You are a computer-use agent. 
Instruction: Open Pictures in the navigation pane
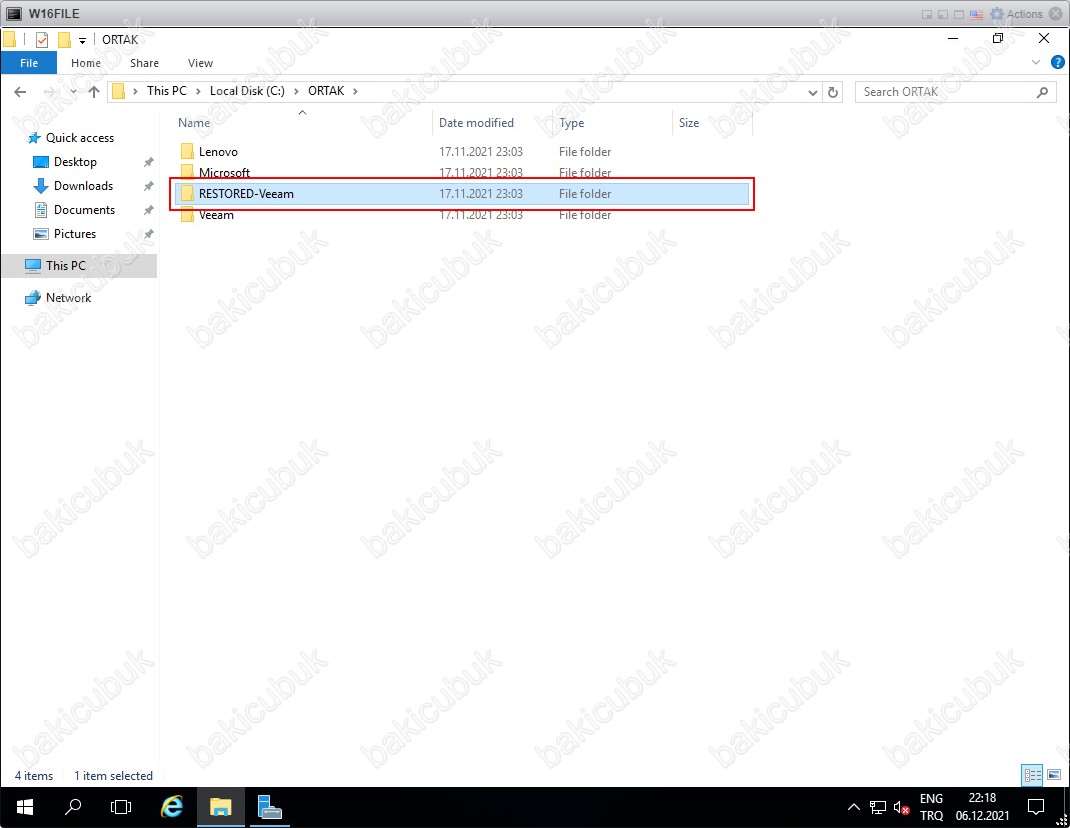74,233
